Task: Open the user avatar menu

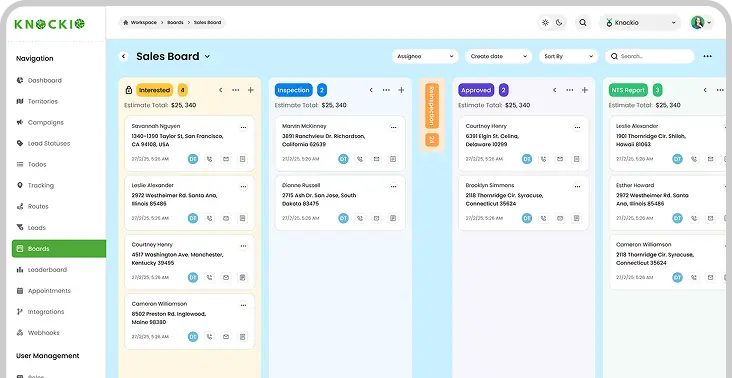Action: (702, 22)
